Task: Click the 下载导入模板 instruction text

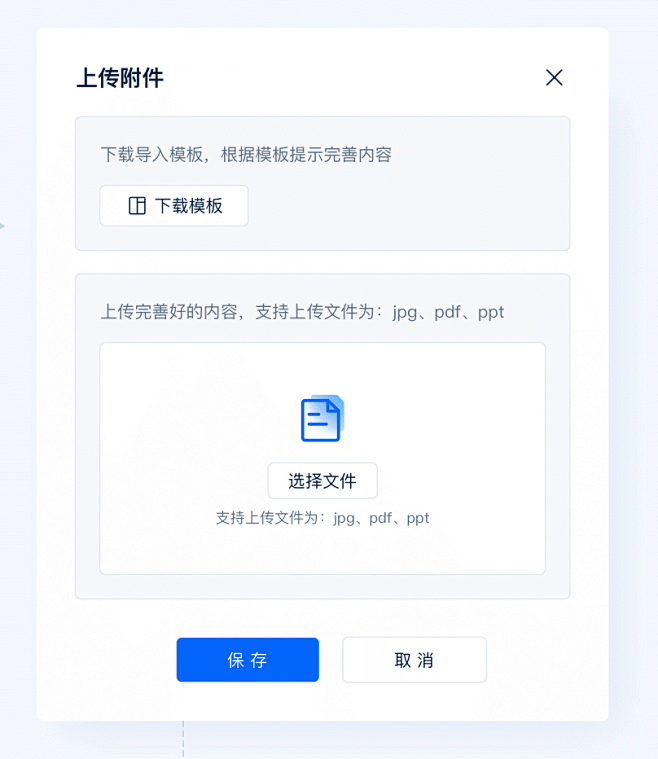Action: [x=246, y=155]
